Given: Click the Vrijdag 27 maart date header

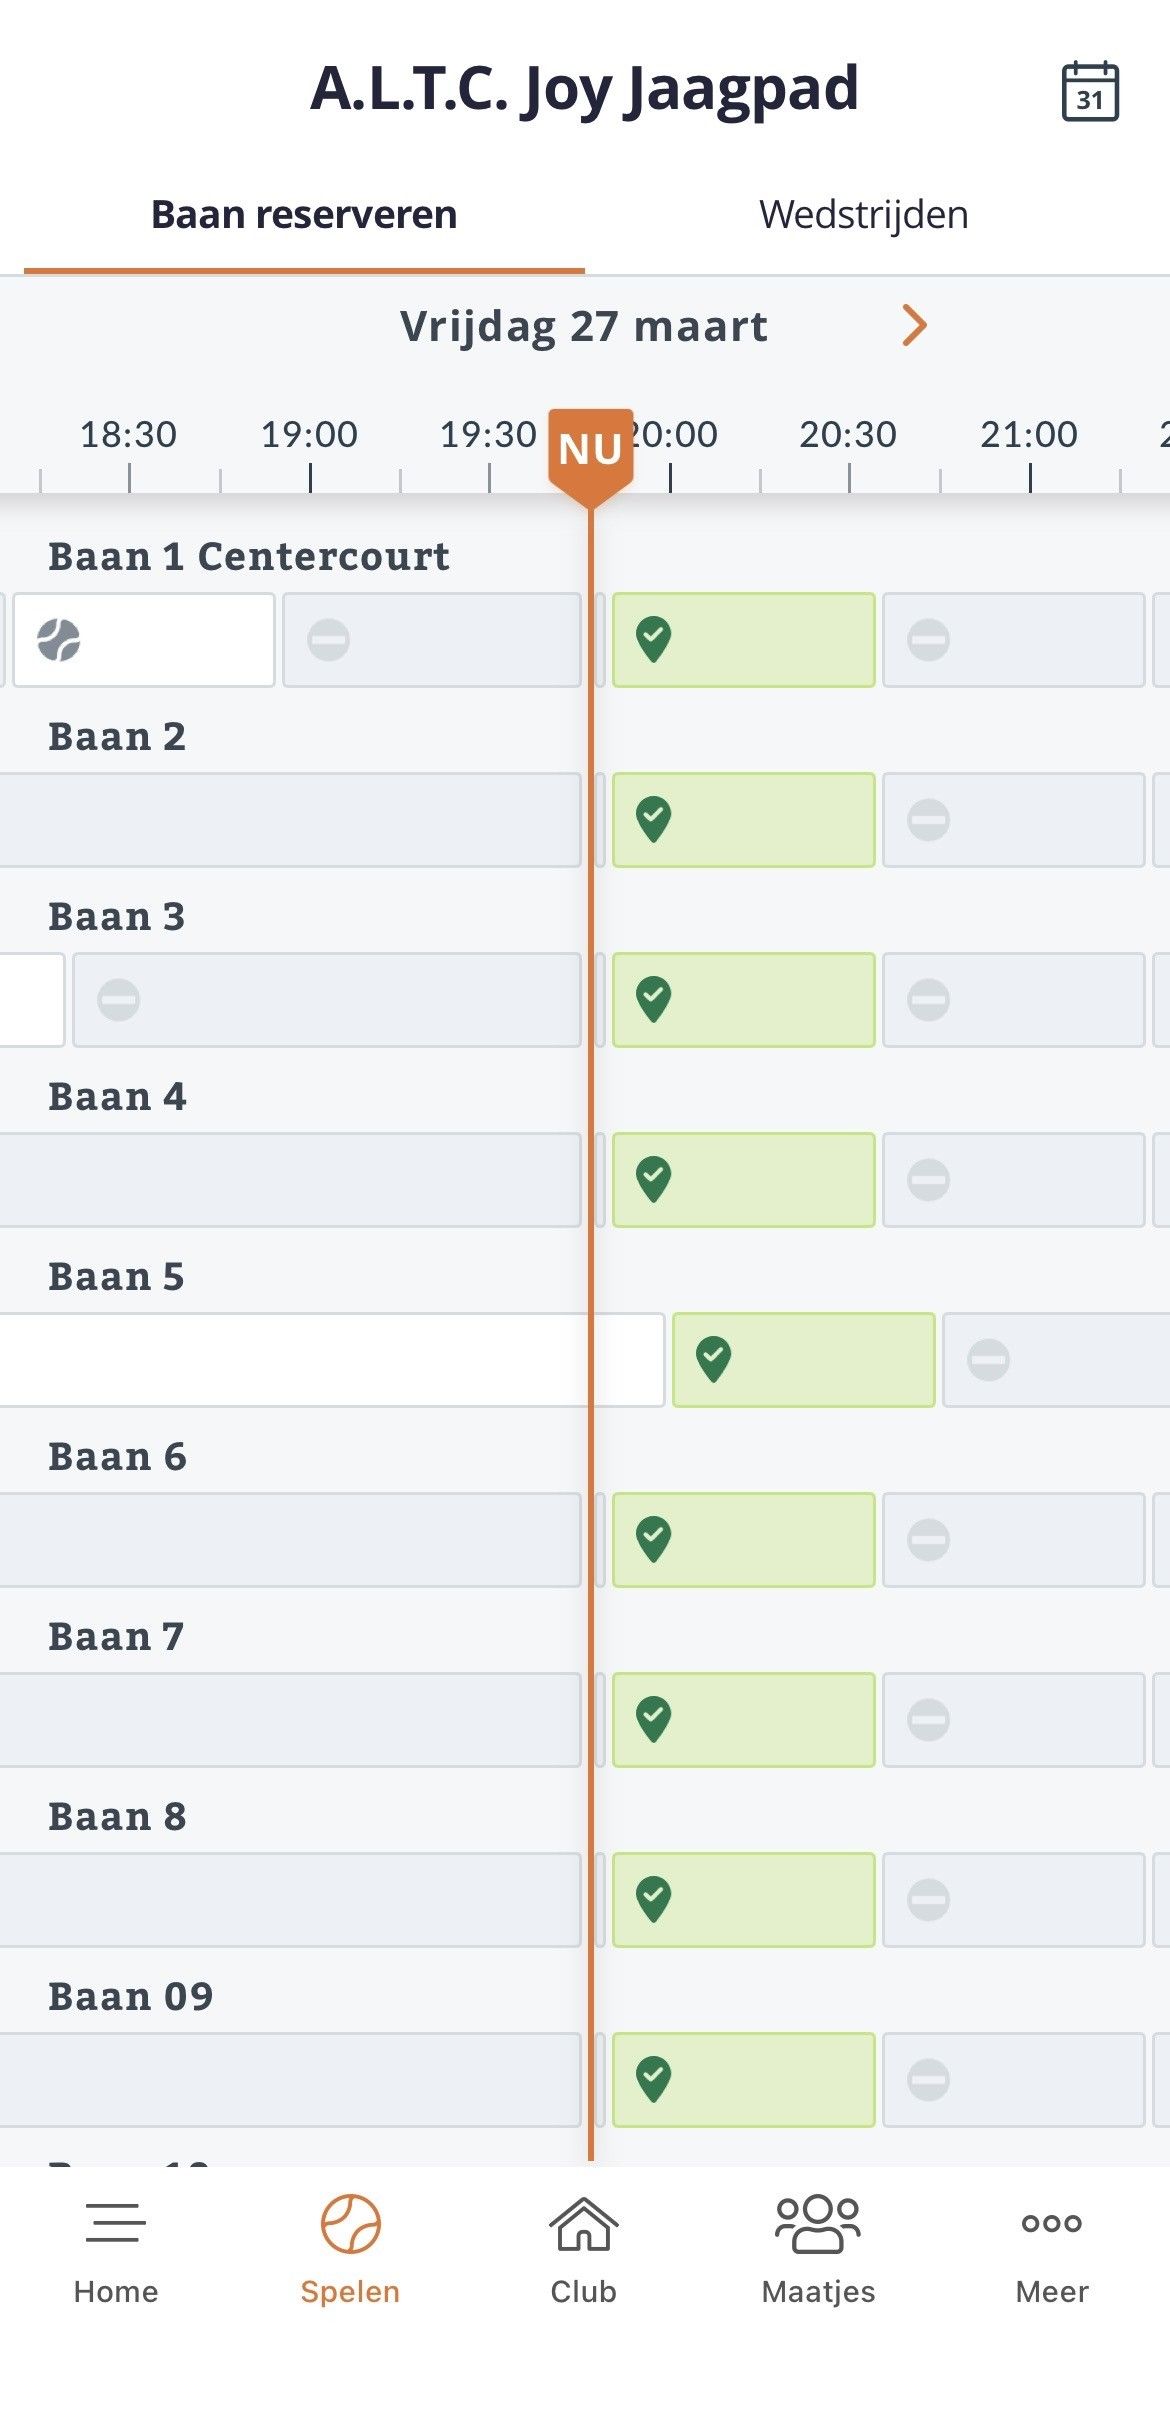Looking at the screenshot, I should coord(584,326).
